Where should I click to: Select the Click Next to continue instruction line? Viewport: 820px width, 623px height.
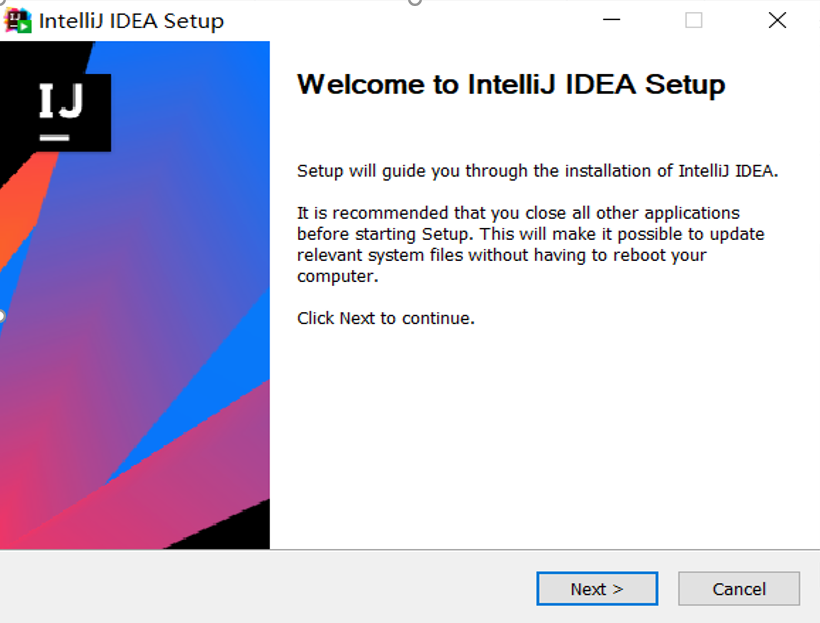point(385,318)
